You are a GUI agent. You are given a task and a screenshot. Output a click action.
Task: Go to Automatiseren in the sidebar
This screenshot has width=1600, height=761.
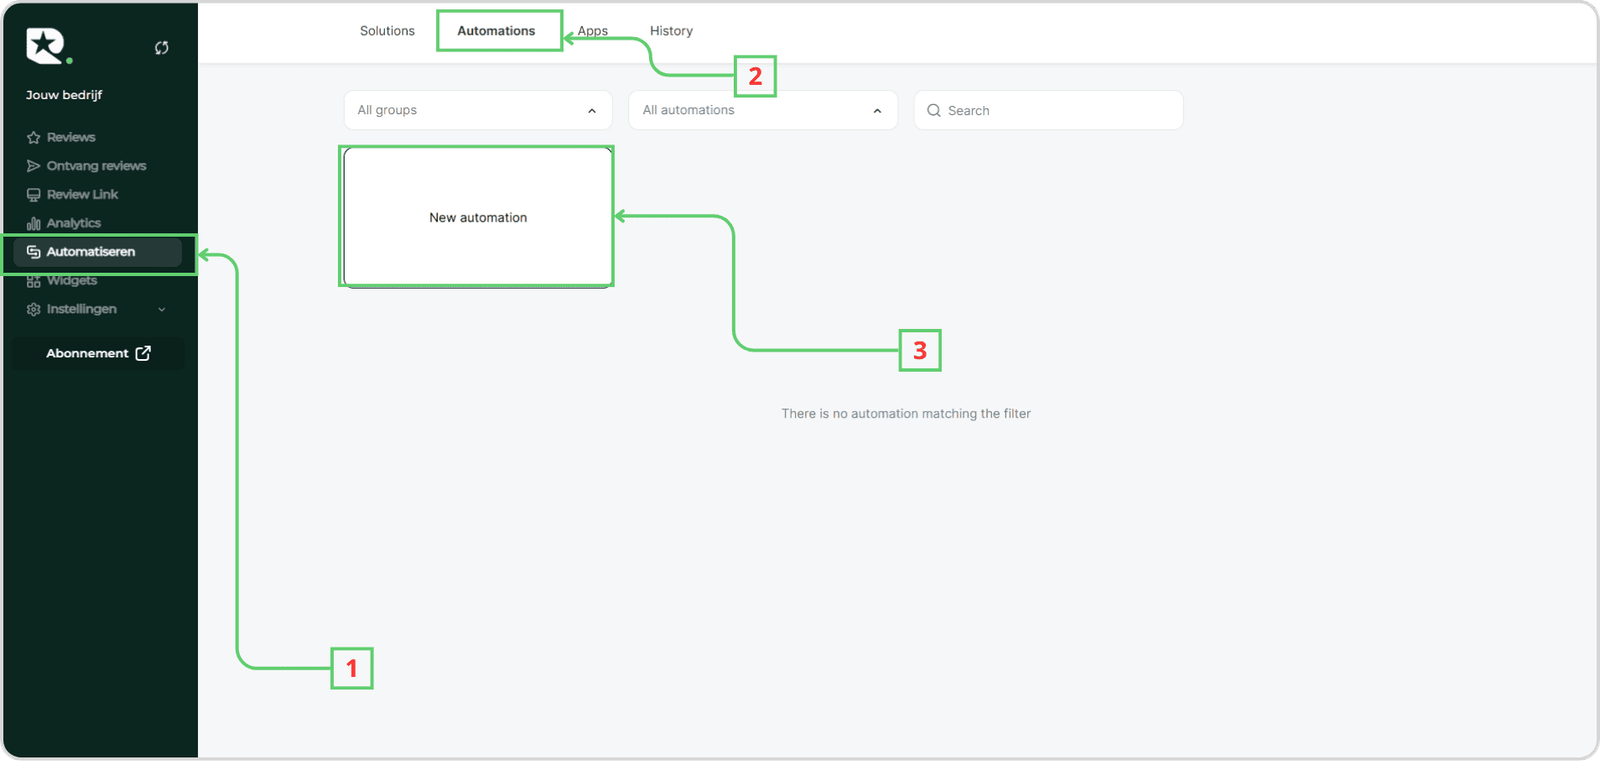pos(91,252)
